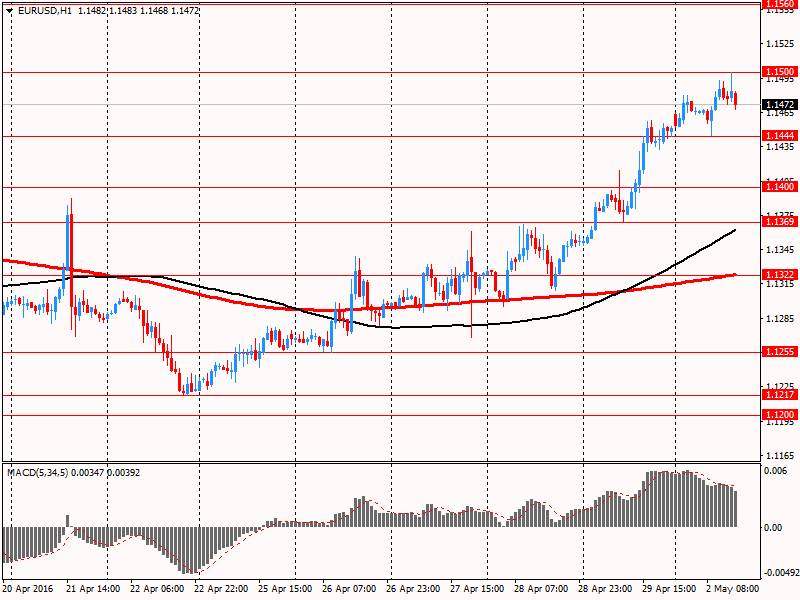Click the MACD scale value 0.00

tap(773, 528)
